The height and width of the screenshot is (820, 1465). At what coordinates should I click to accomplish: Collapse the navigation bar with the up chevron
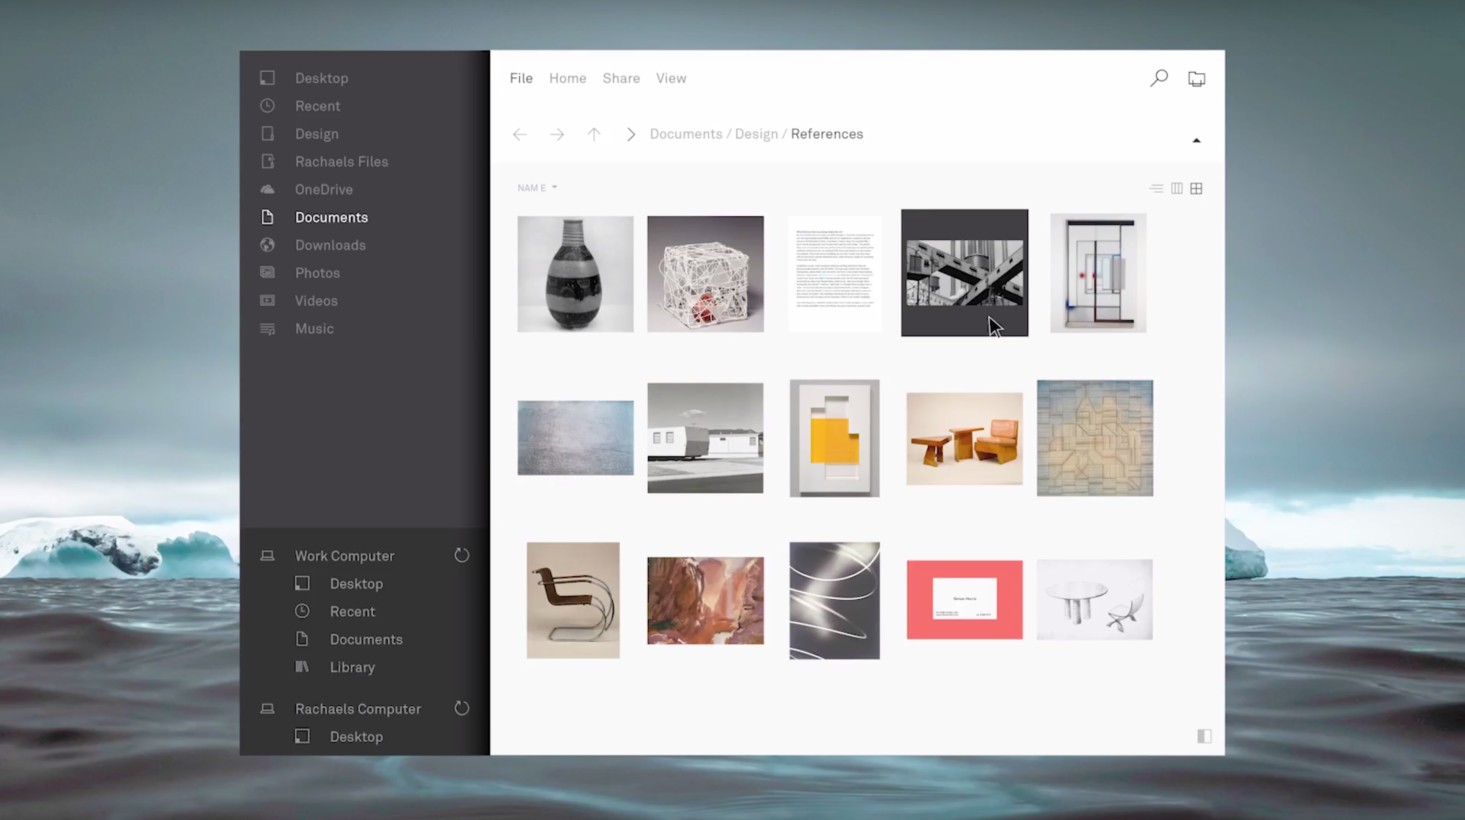pos(1196,140)
